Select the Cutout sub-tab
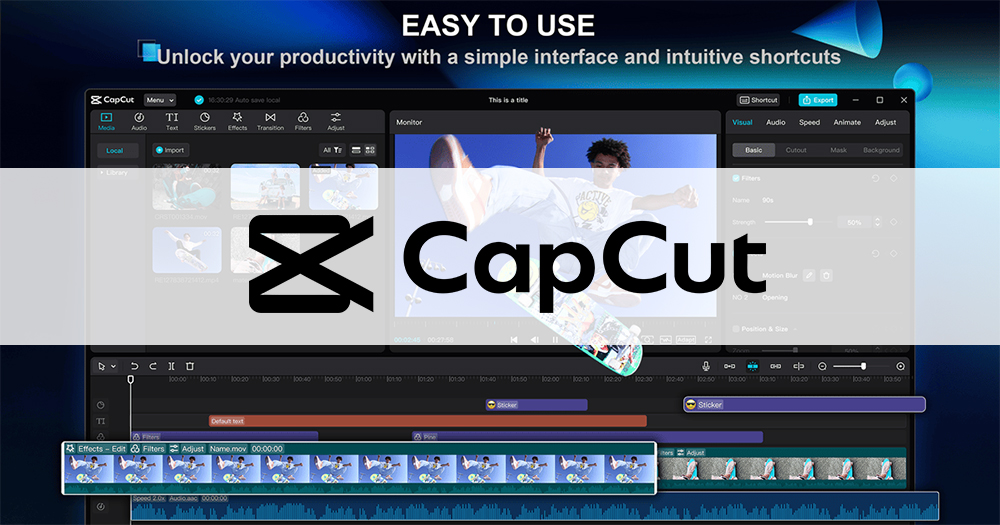 (x=796, y=150)
